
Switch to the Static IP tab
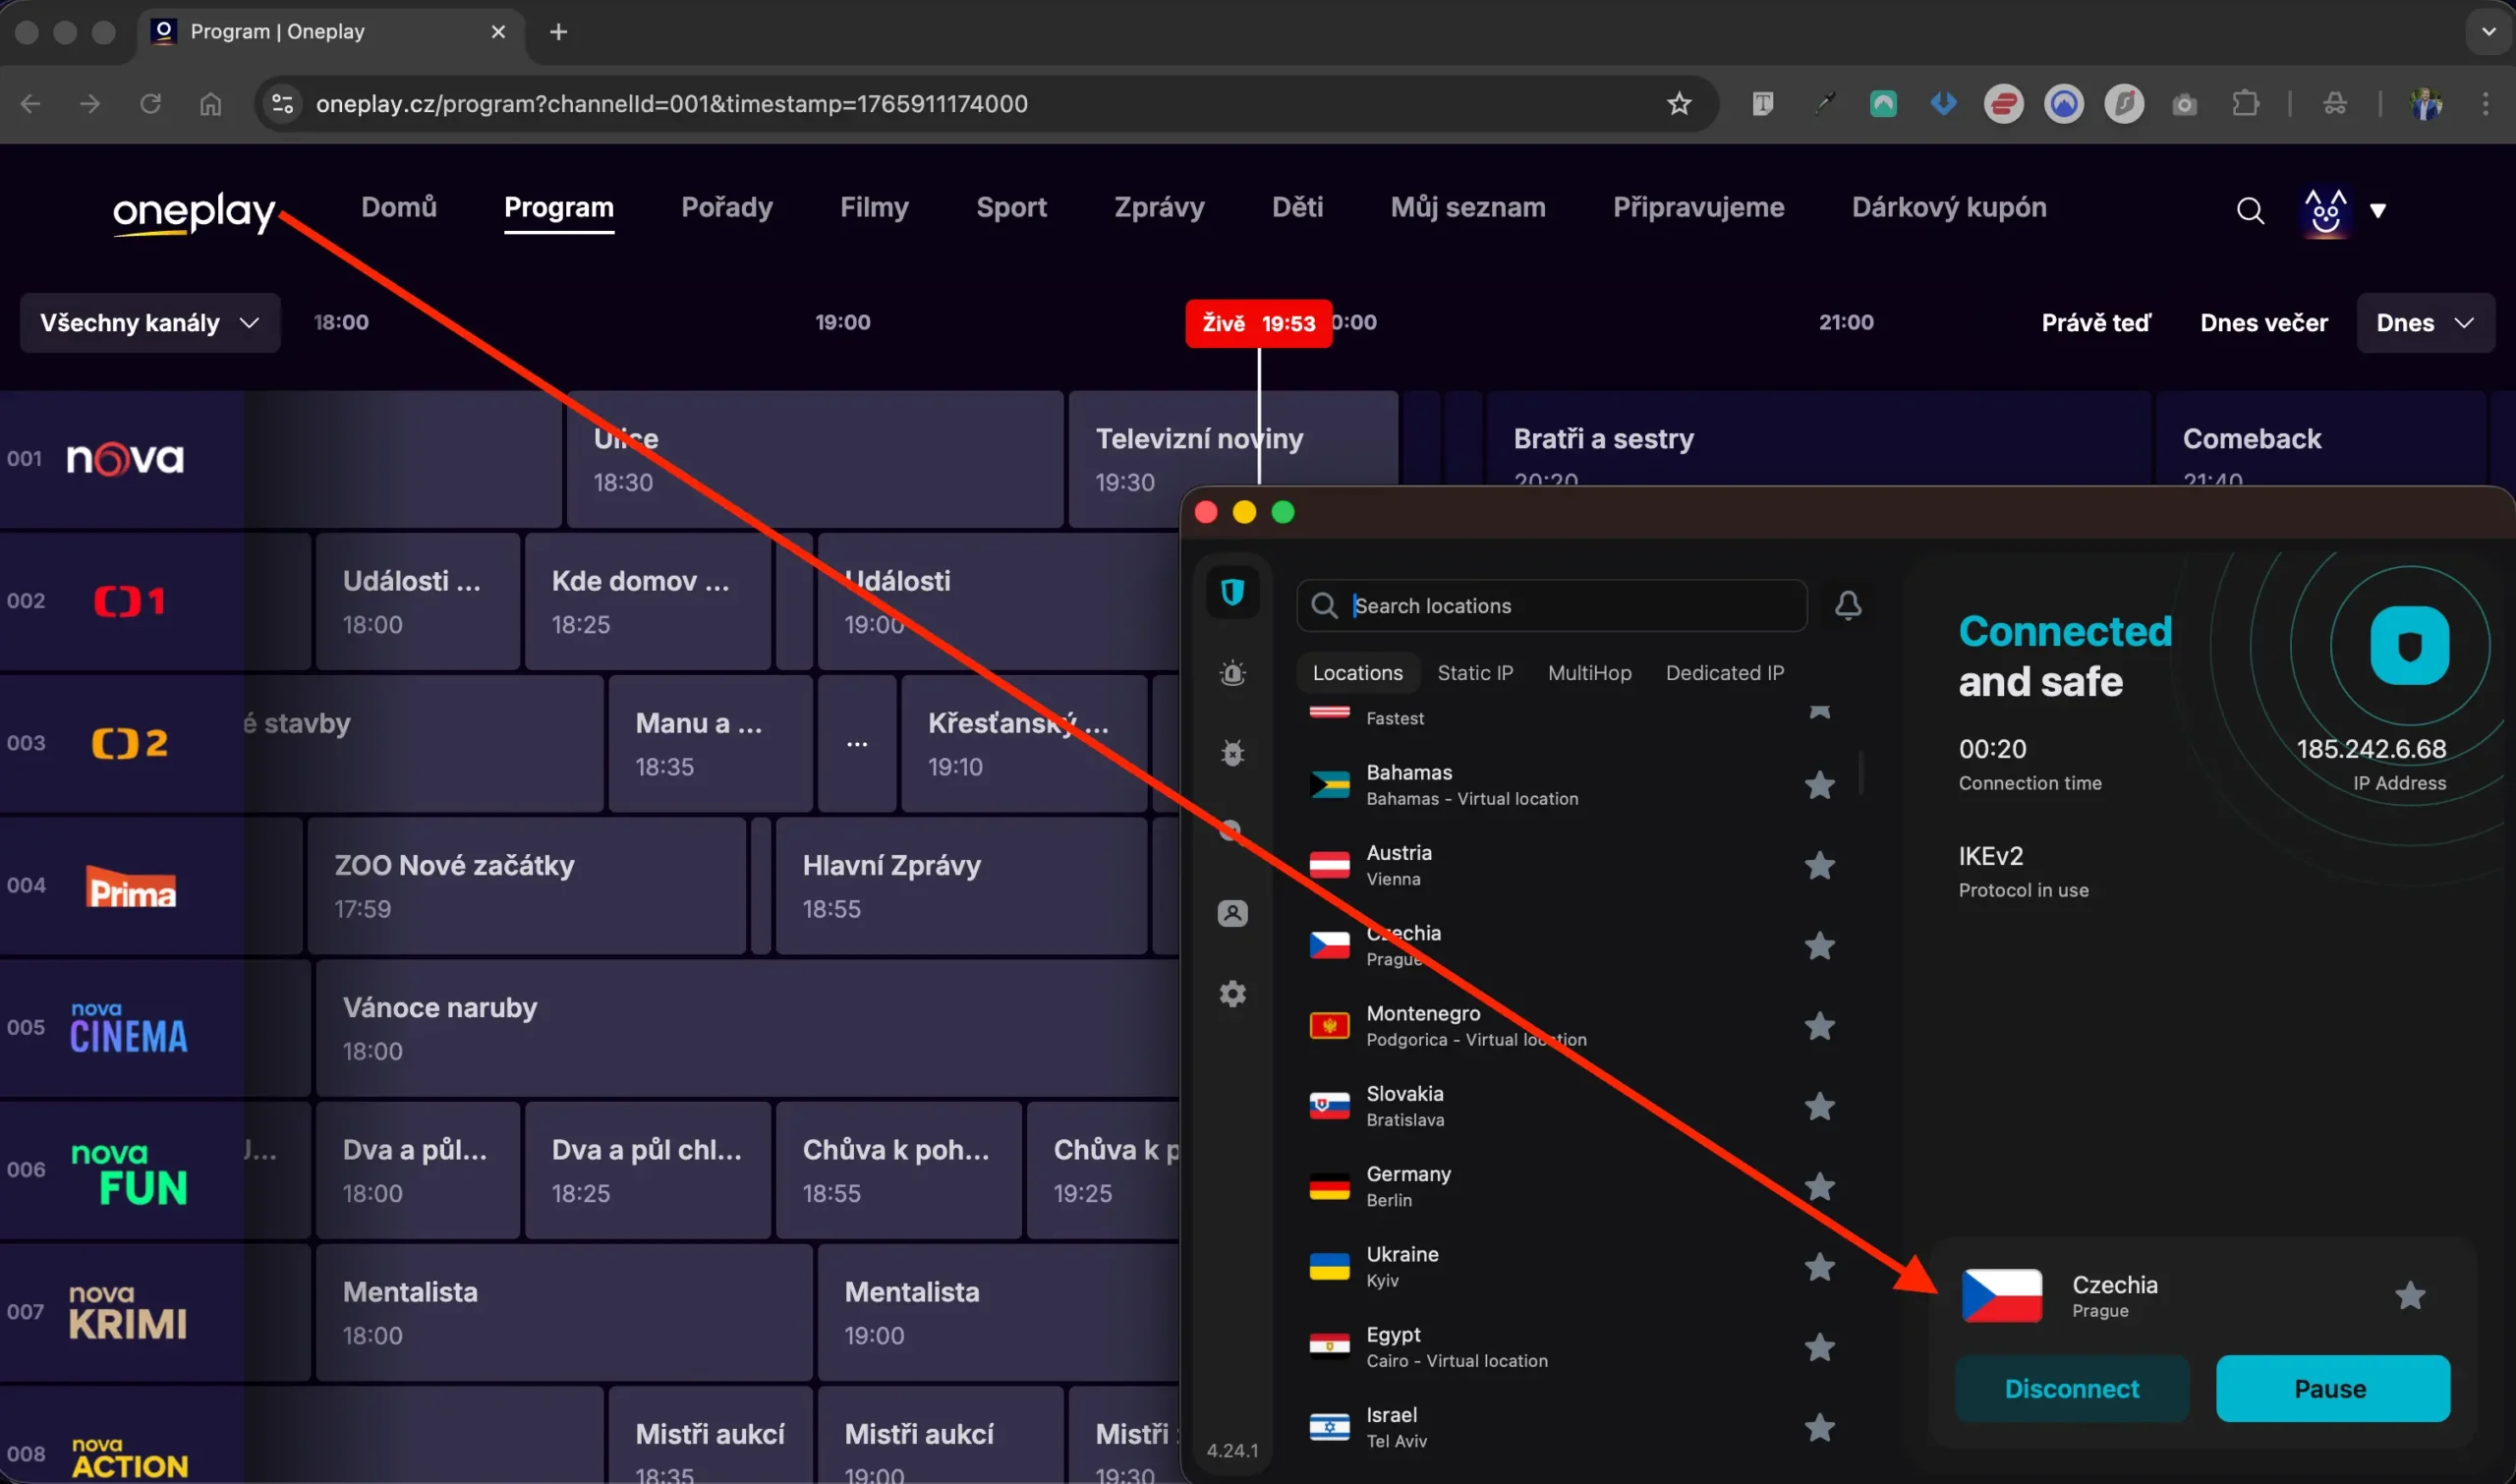(x=1475, y=672)
